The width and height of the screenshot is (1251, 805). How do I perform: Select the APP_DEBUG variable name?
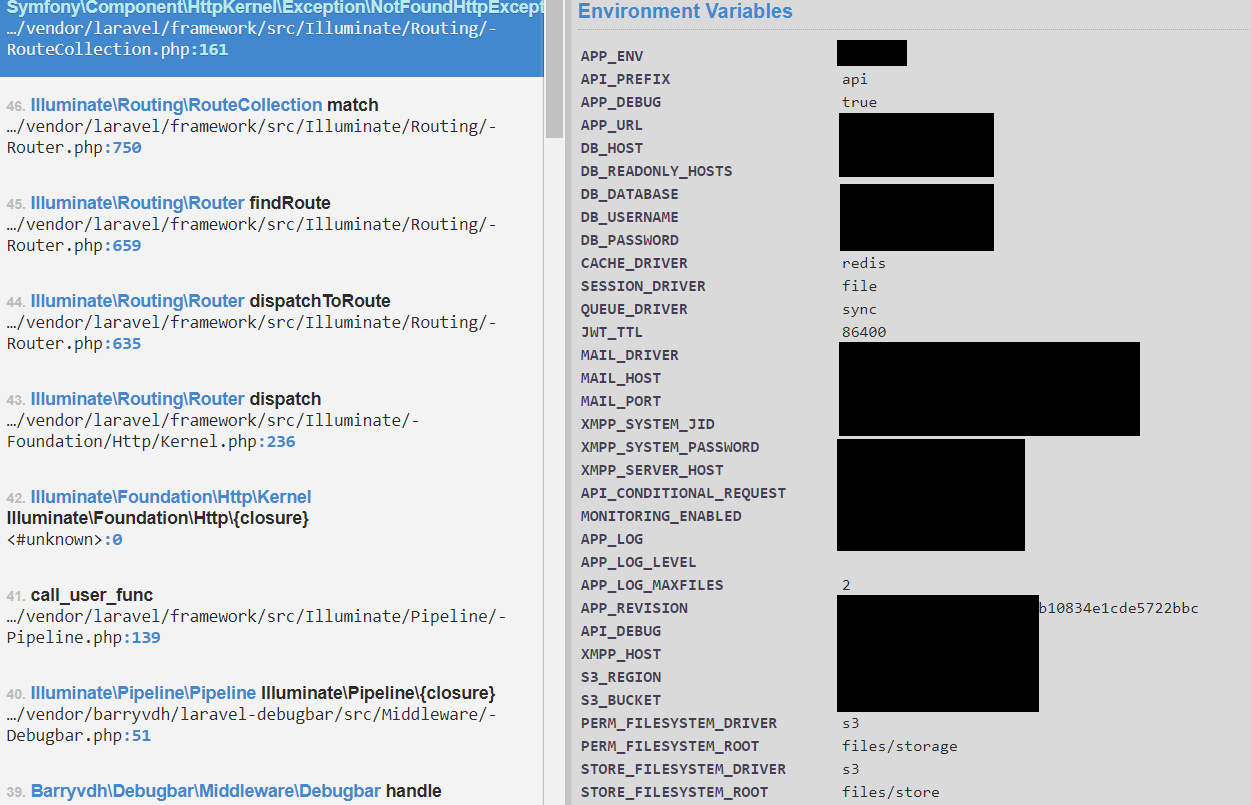click(621, 102)
